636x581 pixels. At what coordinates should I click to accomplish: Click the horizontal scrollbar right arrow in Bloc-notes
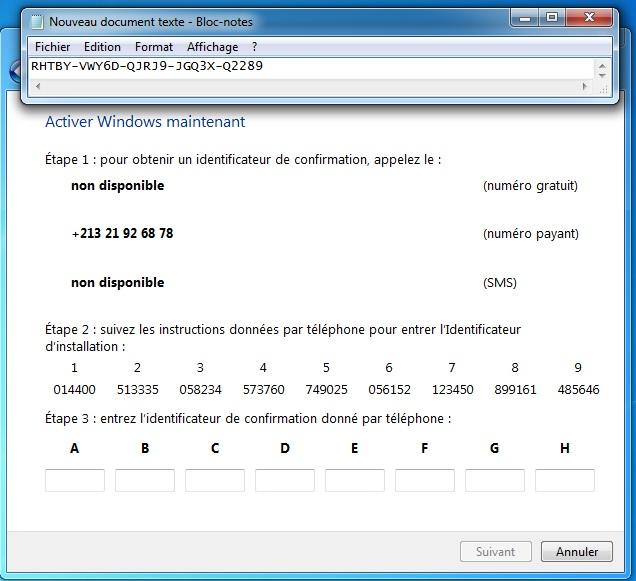pyautogui.click(x=584, y=86)
